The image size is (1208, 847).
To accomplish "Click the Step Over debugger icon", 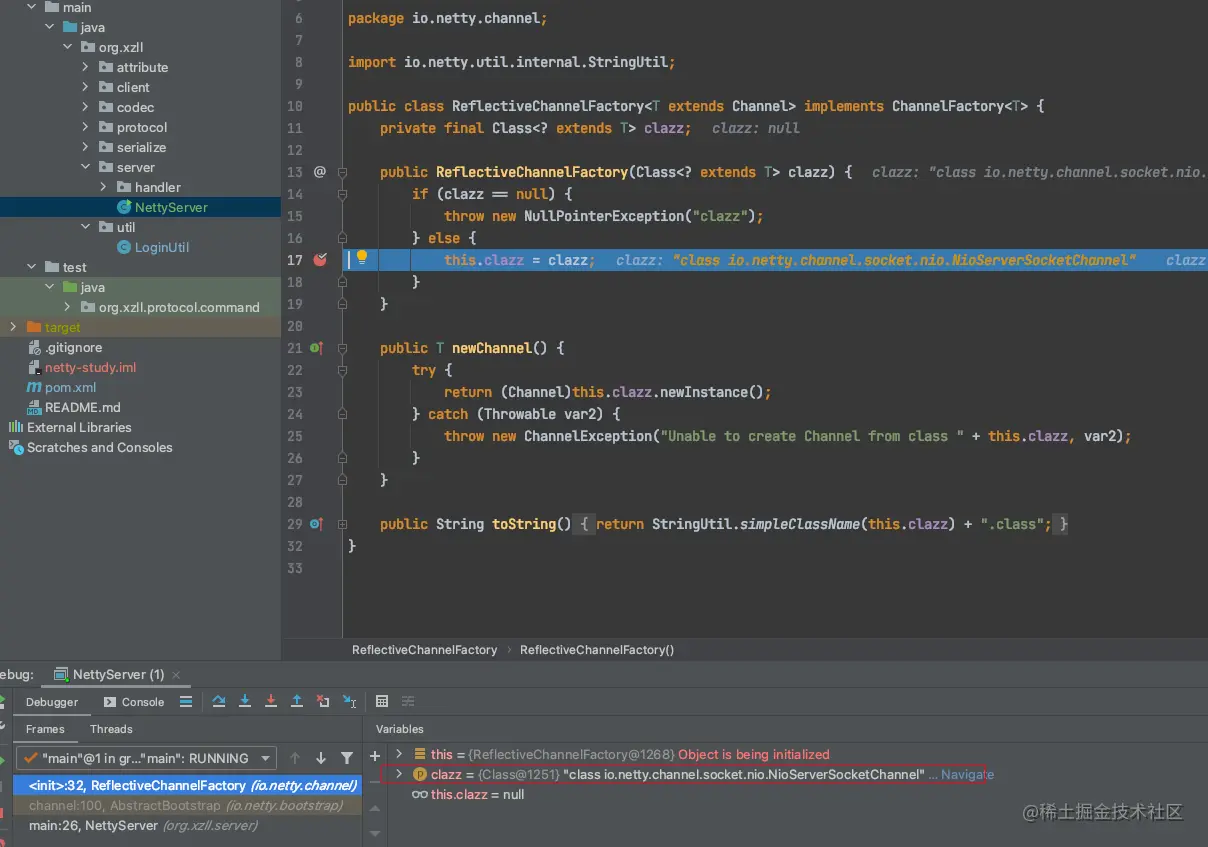I will click(x=219, y=702).
